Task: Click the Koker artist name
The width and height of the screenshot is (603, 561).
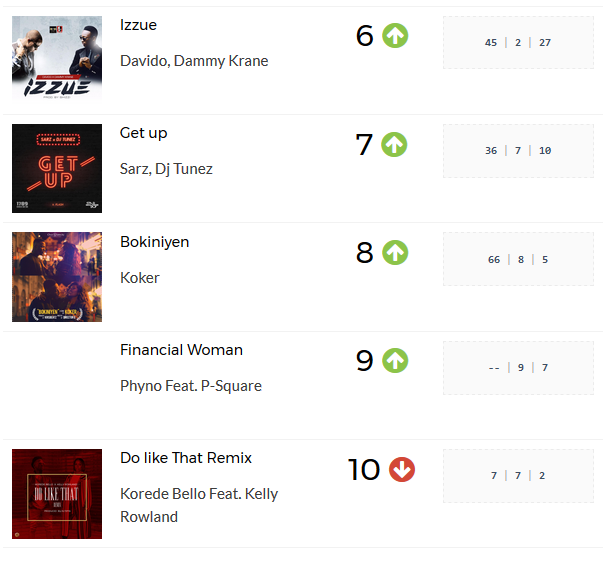Action: click(x=140, y=278)
